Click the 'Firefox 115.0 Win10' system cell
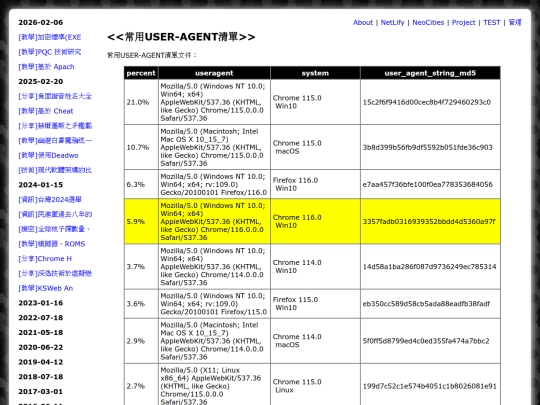The image size is (540, 405). pos(315,304)
